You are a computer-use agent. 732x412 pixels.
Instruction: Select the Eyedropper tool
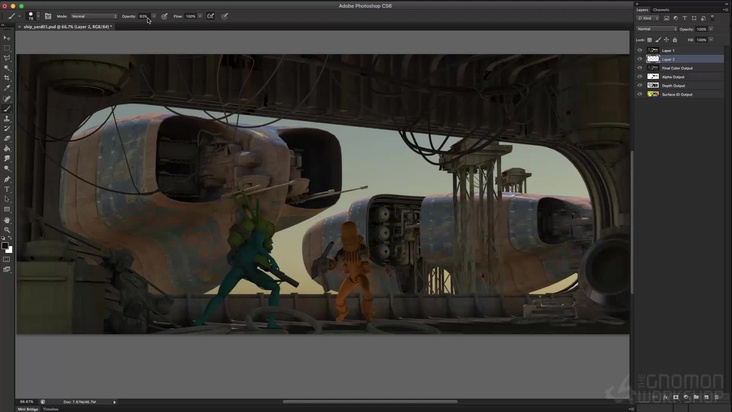[x=7, y=88]
